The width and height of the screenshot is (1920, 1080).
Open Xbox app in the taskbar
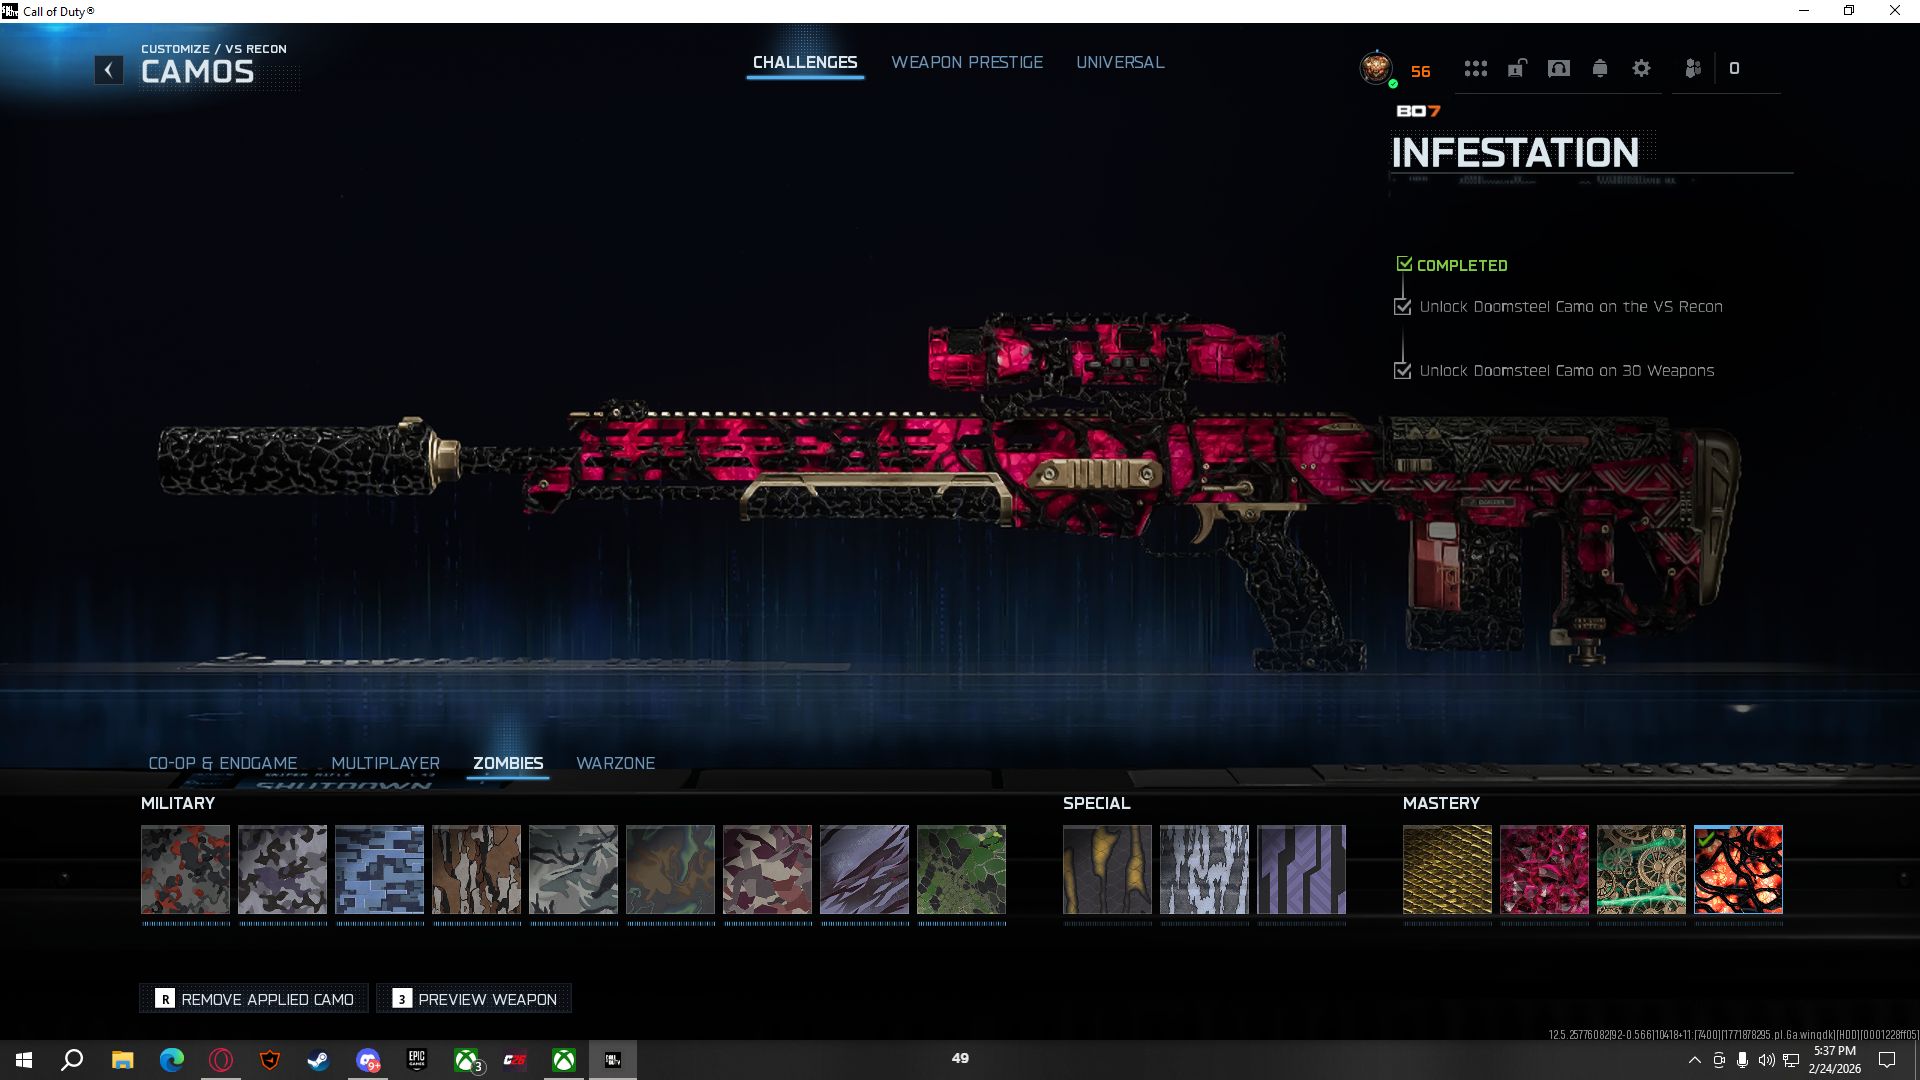[x=564, y=1060]
